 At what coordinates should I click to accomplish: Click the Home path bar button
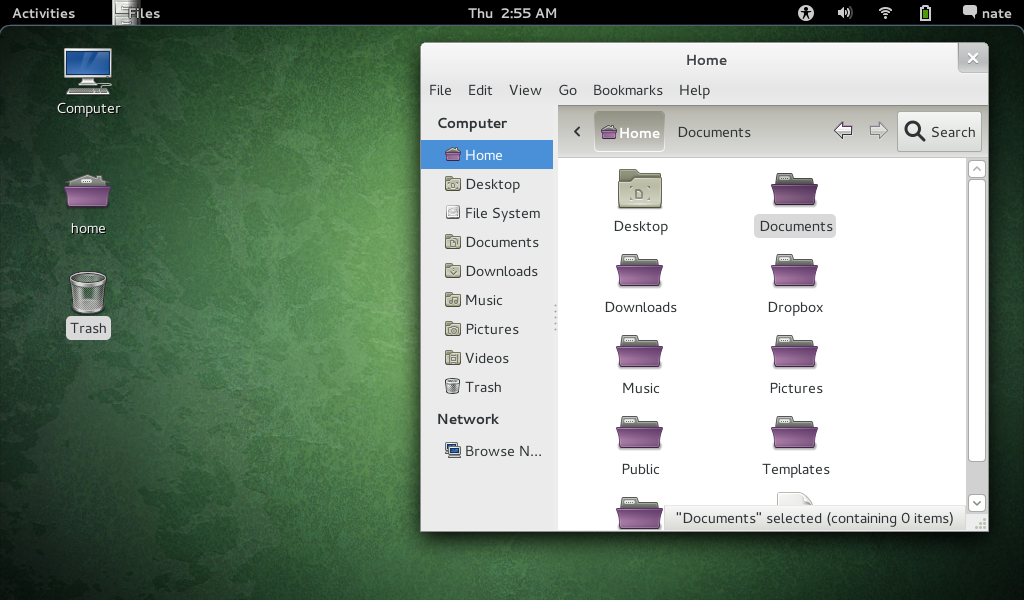coord(630,132)
